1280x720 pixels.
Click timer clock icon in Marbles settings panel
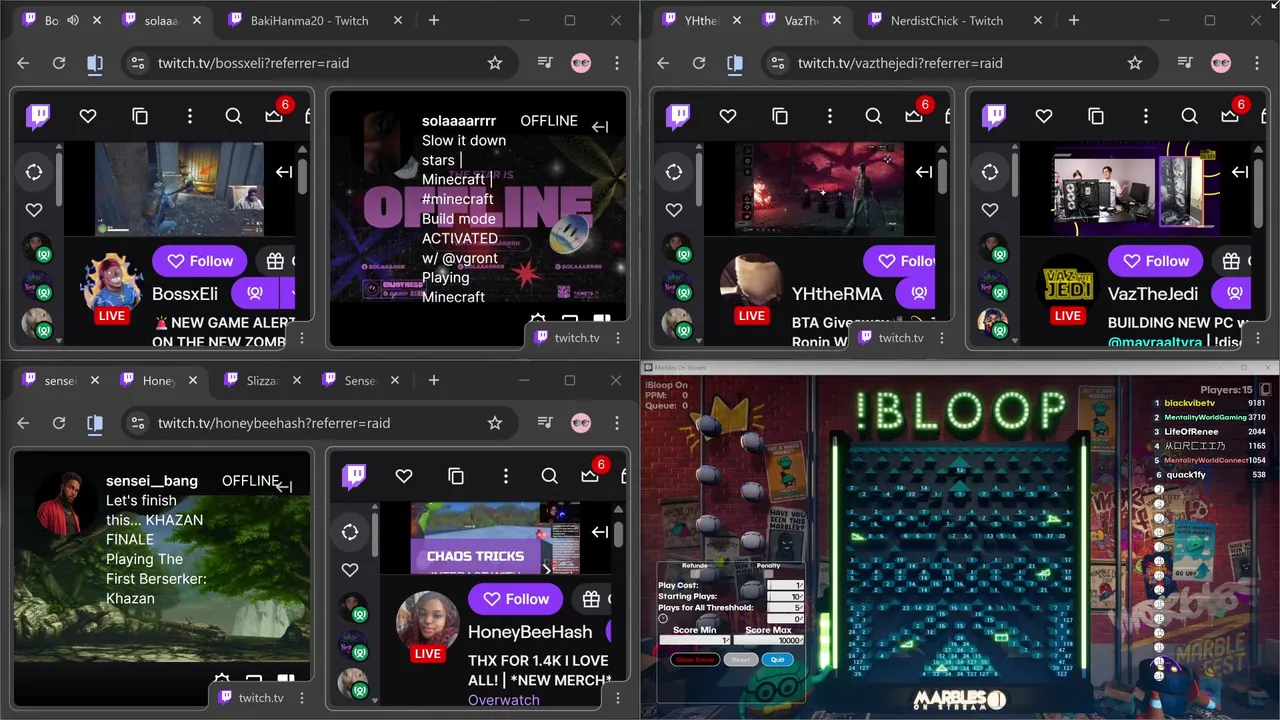663,619
